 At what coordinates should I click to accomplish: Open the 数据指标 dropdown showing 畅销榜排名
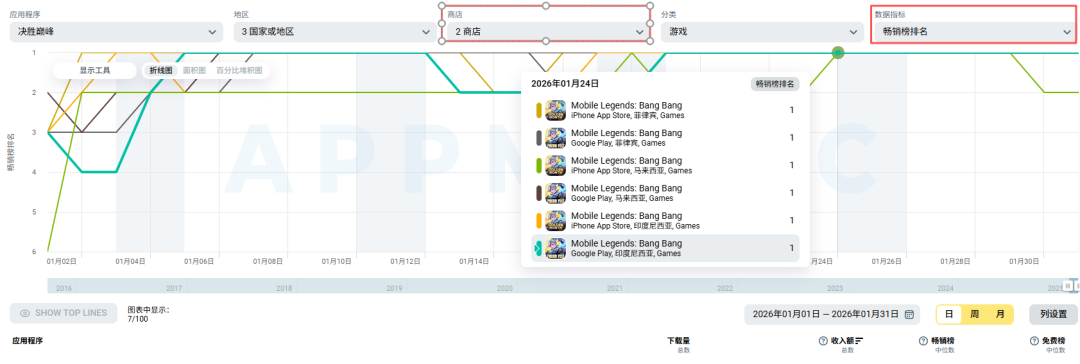(x=974, y=32)
